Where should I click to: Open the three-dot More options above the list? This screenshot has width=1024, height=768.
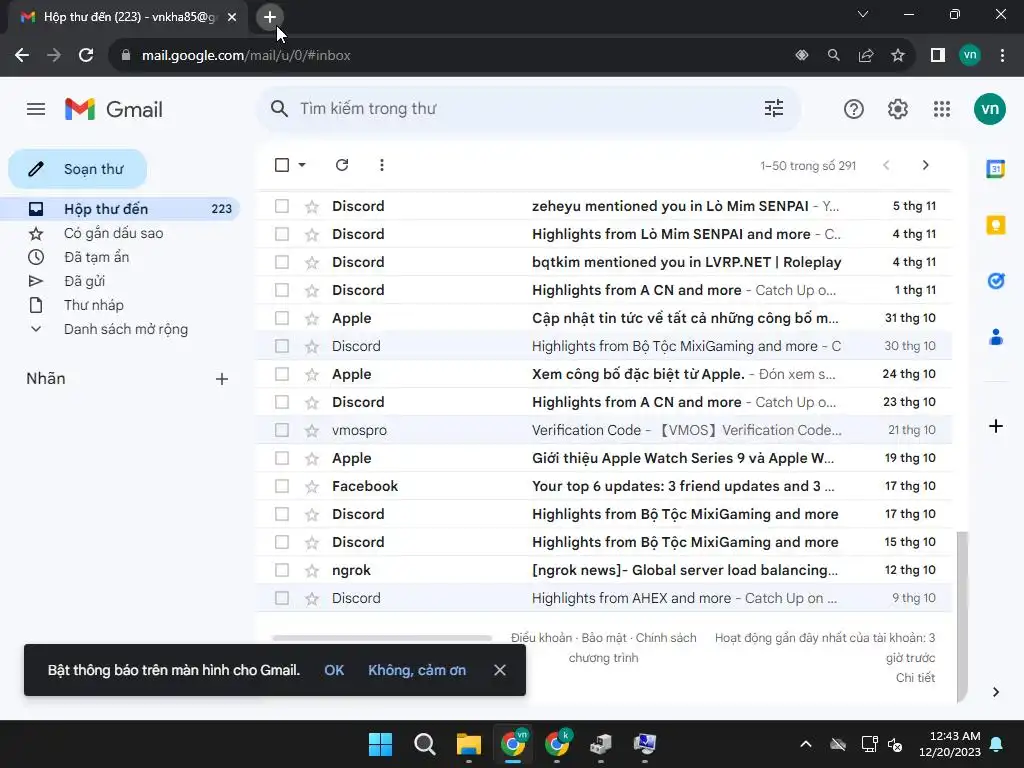(381, 165)
